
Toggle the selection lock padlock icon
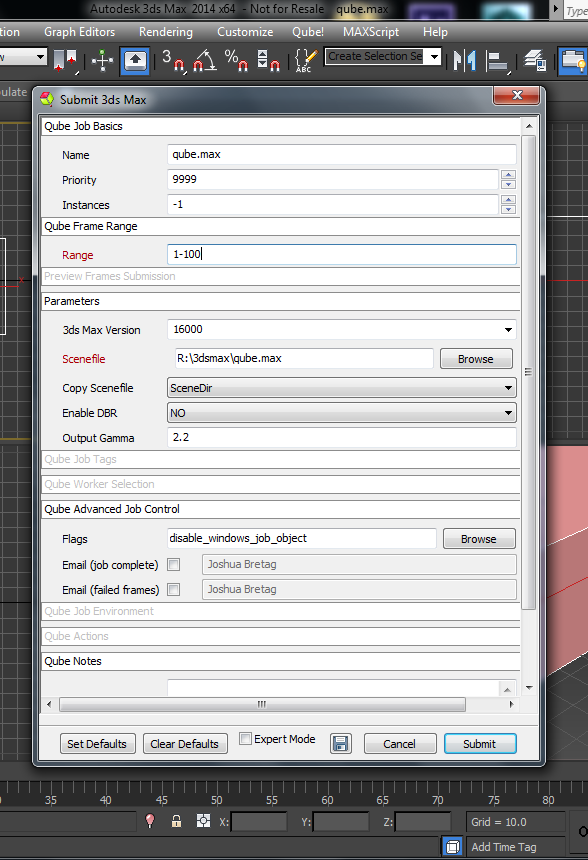tap(176, 821)
